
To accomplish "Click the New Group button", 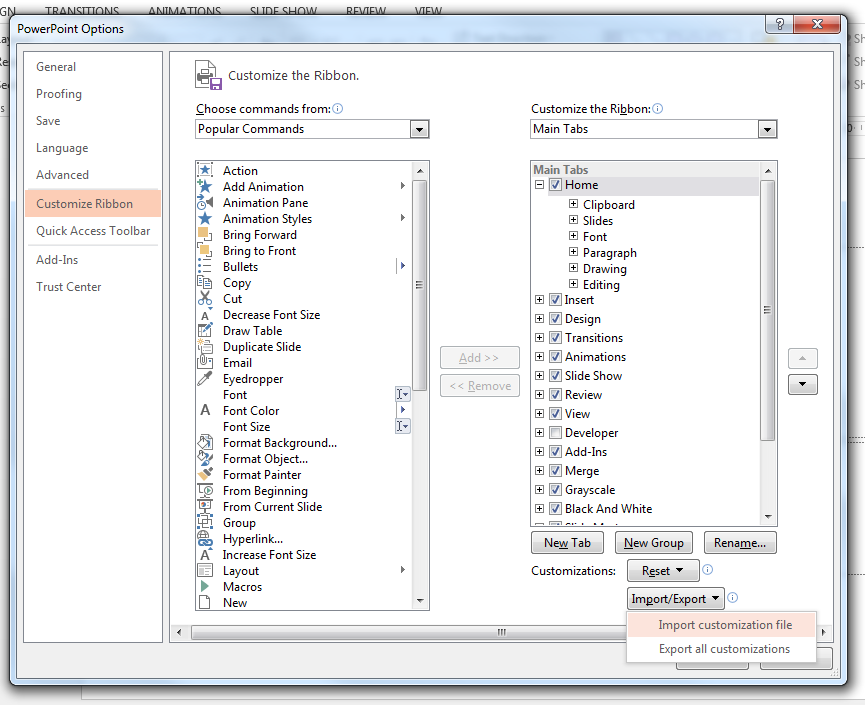I will tap(654, 543).
